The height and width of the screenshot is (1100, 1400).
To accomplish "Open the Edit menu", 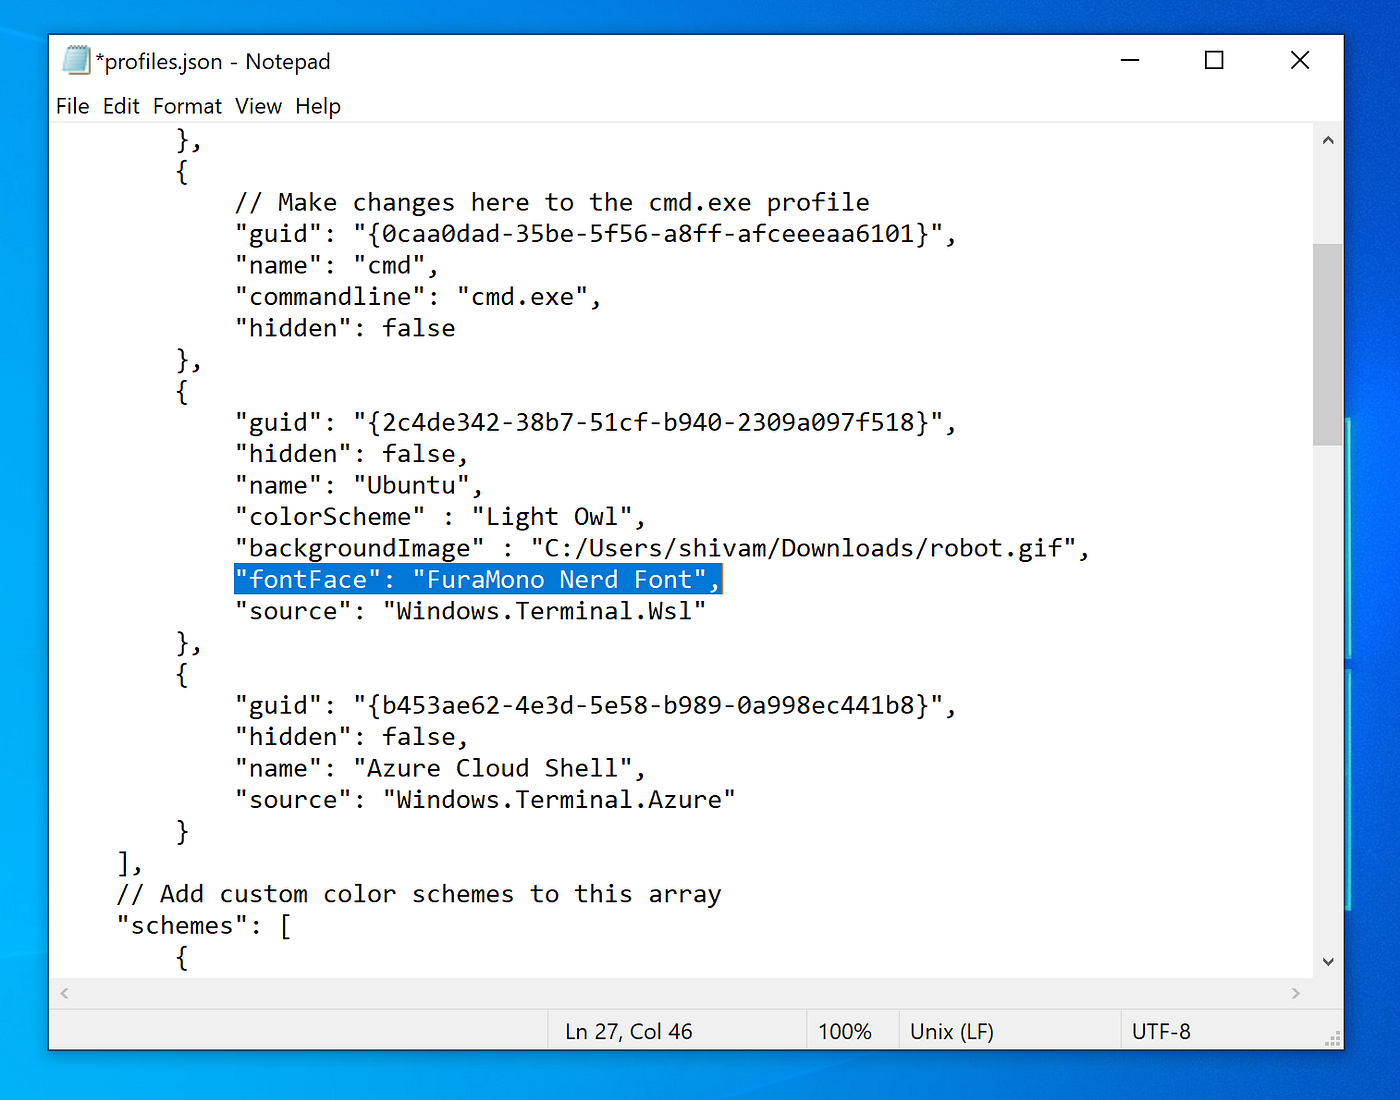I will pos(120,106).
